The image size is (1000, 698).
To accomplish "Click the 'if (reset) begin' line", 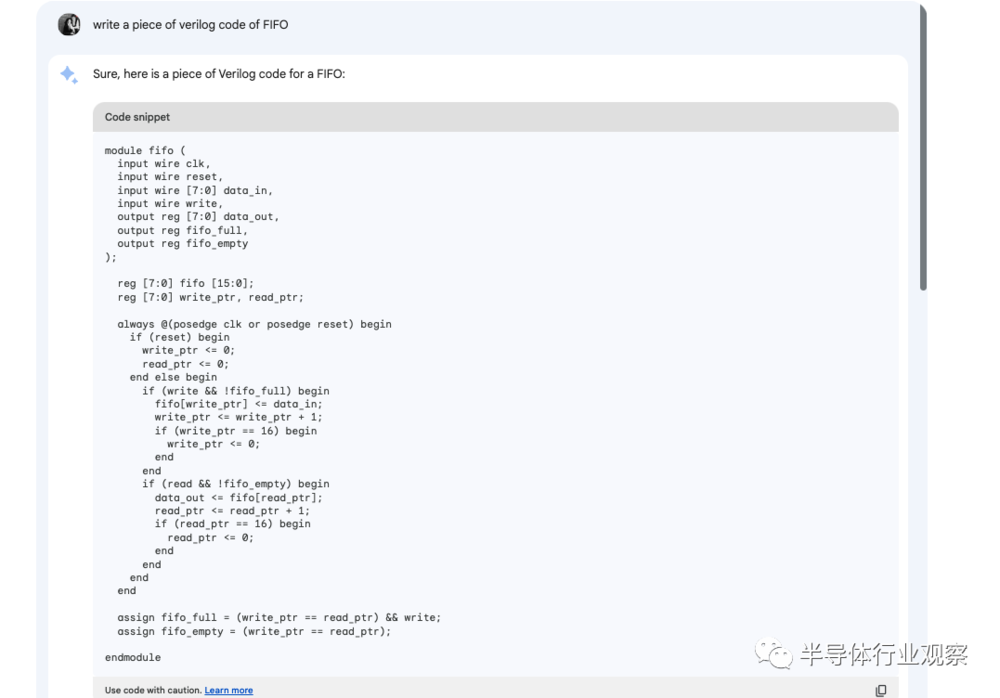I will coord(179,337).
